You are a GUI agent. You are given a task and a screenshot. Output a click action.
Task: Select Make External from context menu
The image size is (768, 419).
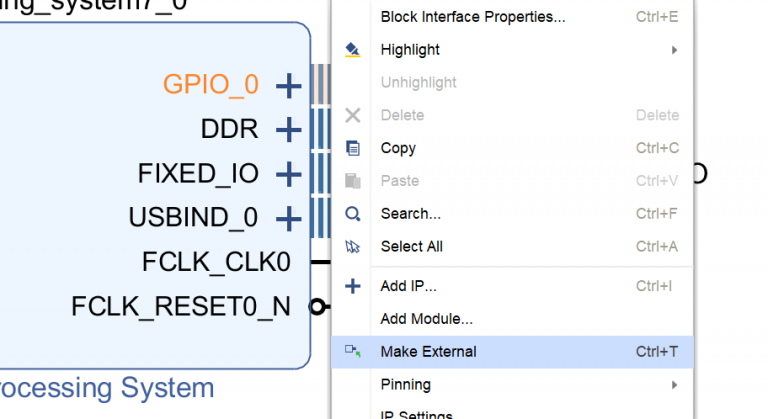coord(428,352)
